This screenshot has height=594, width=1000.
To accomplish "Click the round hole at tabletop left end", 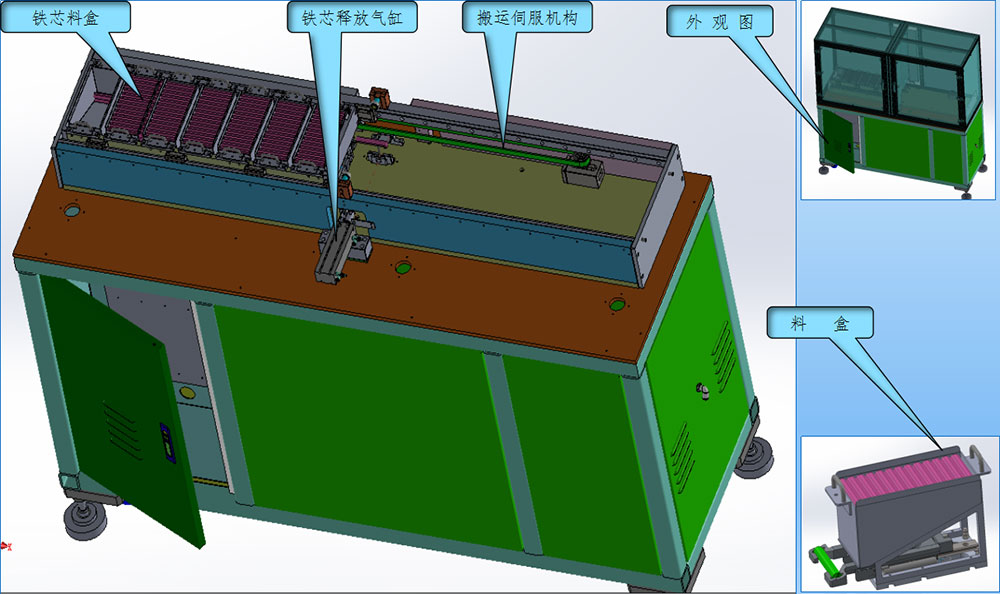I will tap(72, 212).
